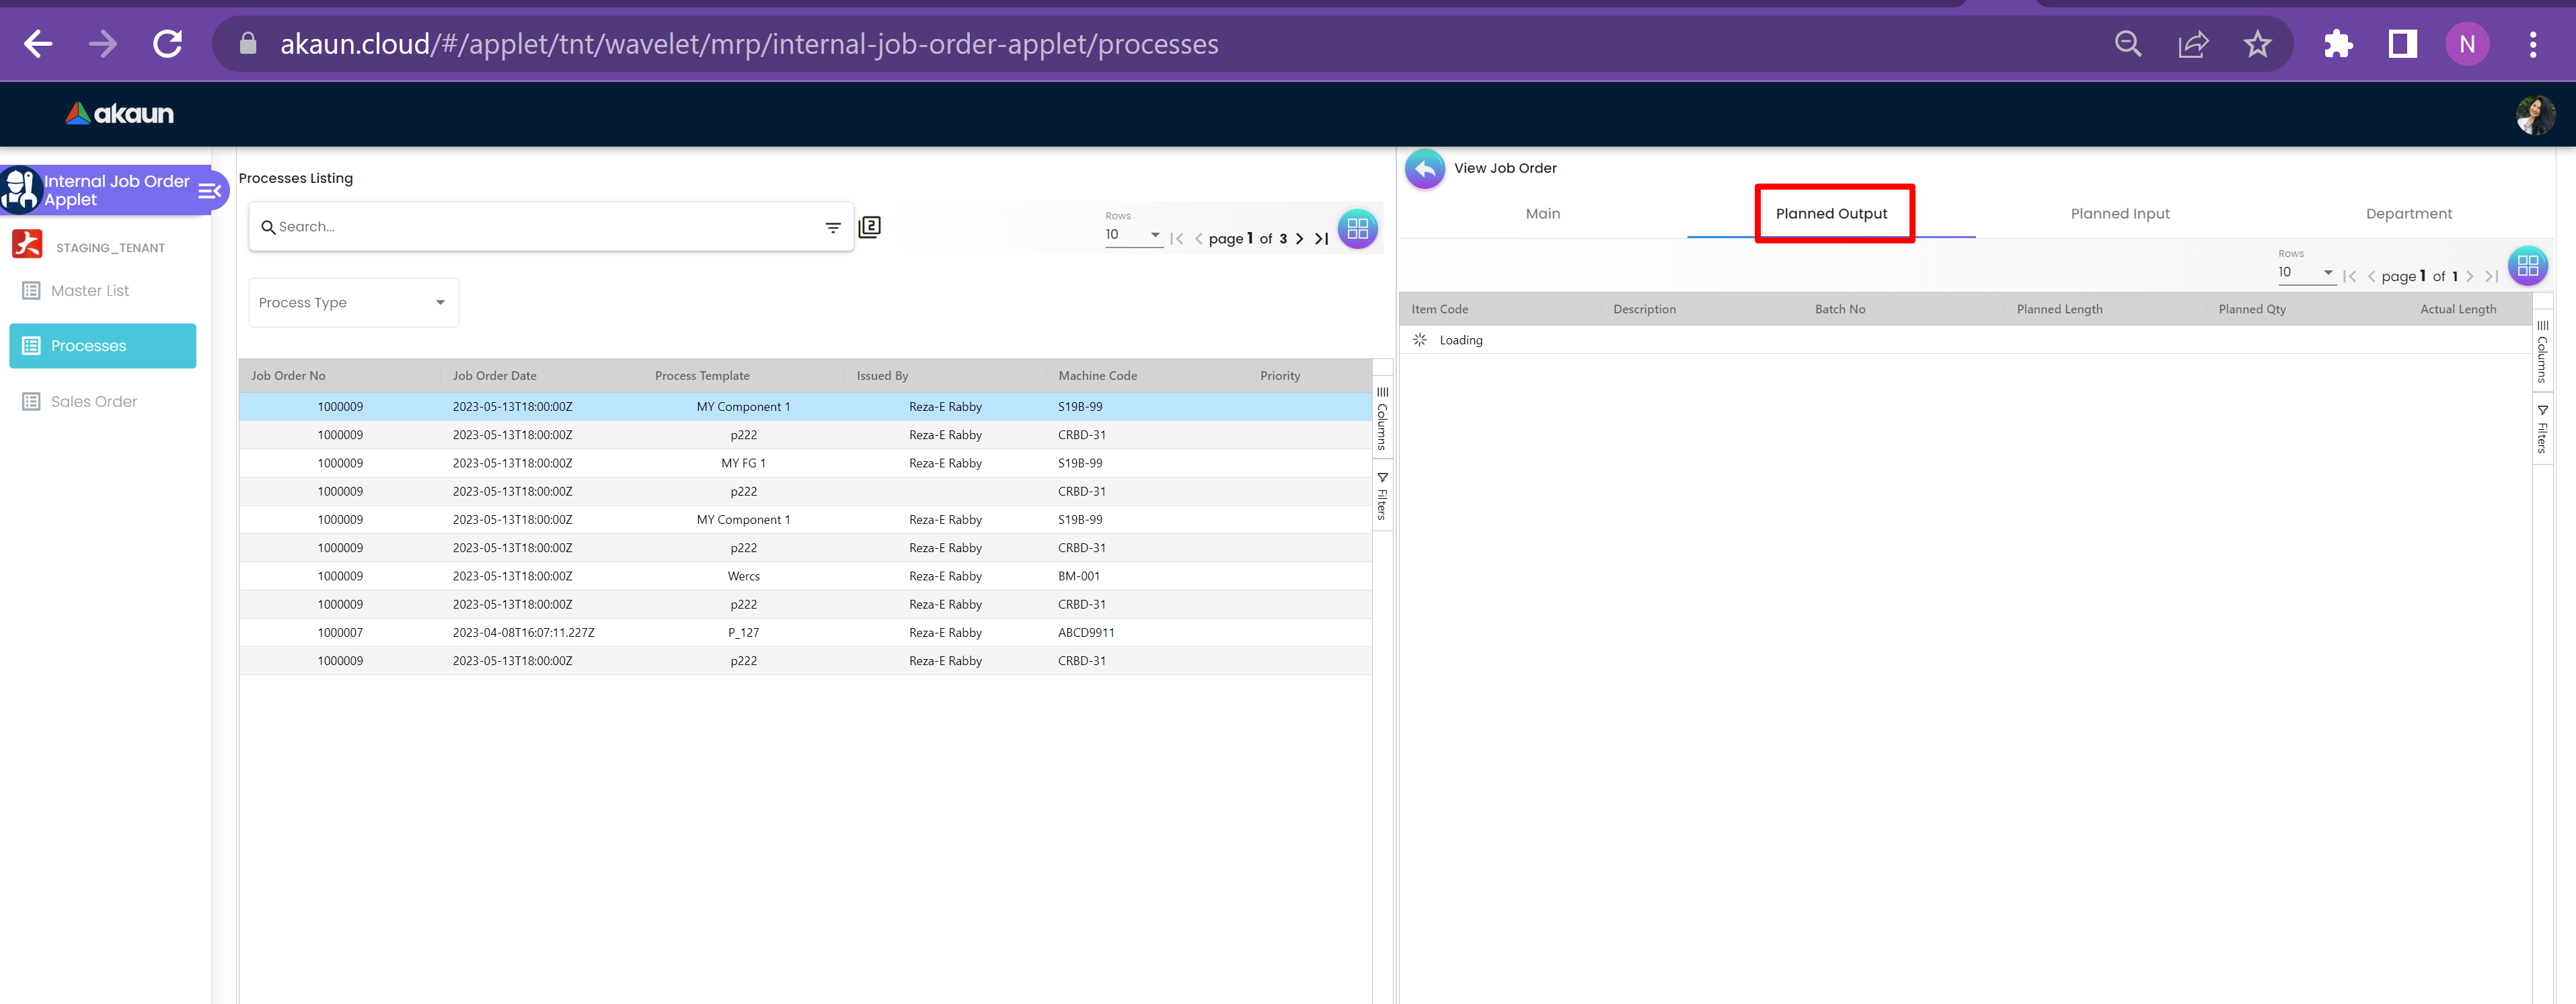Toggle the Columns side panel in Planned Output
The image size is (2576, 1004).
pos(2542,352)
